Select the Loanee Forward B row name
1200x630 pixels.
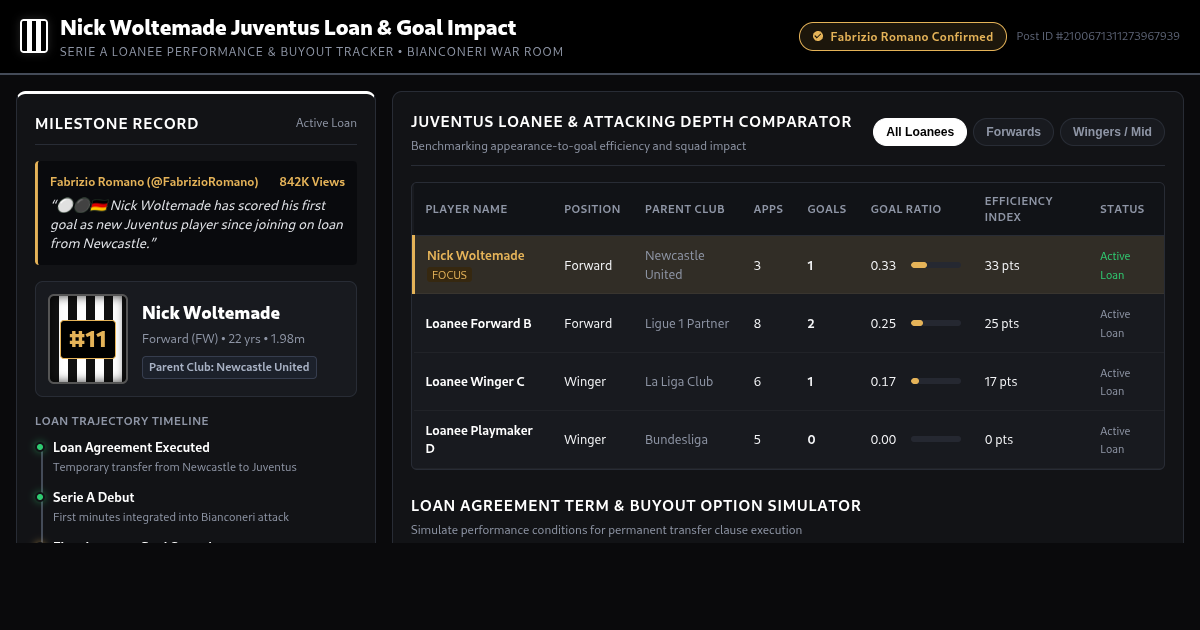479,323
